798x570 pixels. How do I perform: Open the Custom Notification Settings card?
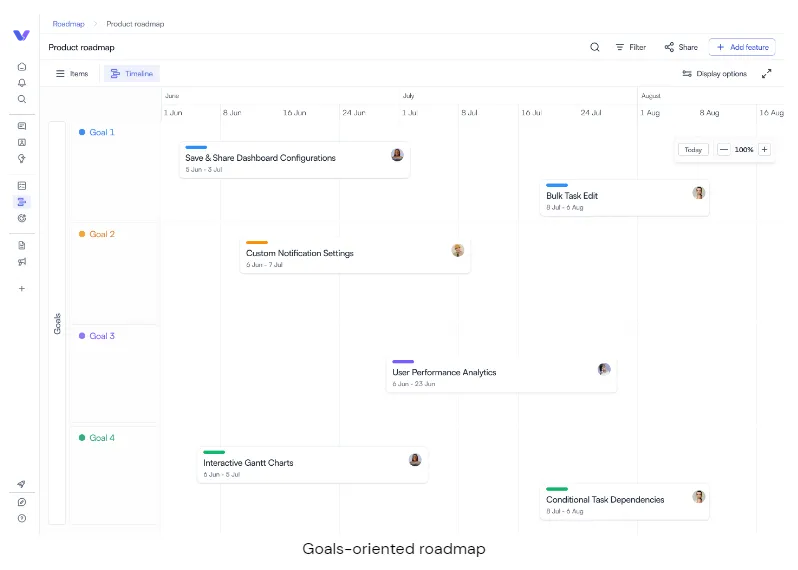[355, 255]
